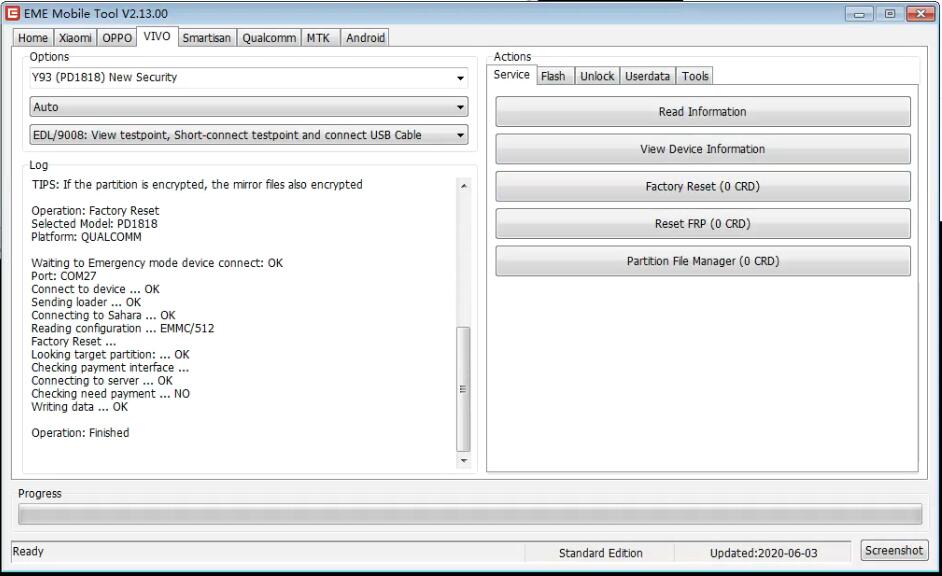Minimize the EME Mobile Tool window

tap(859, 14)
